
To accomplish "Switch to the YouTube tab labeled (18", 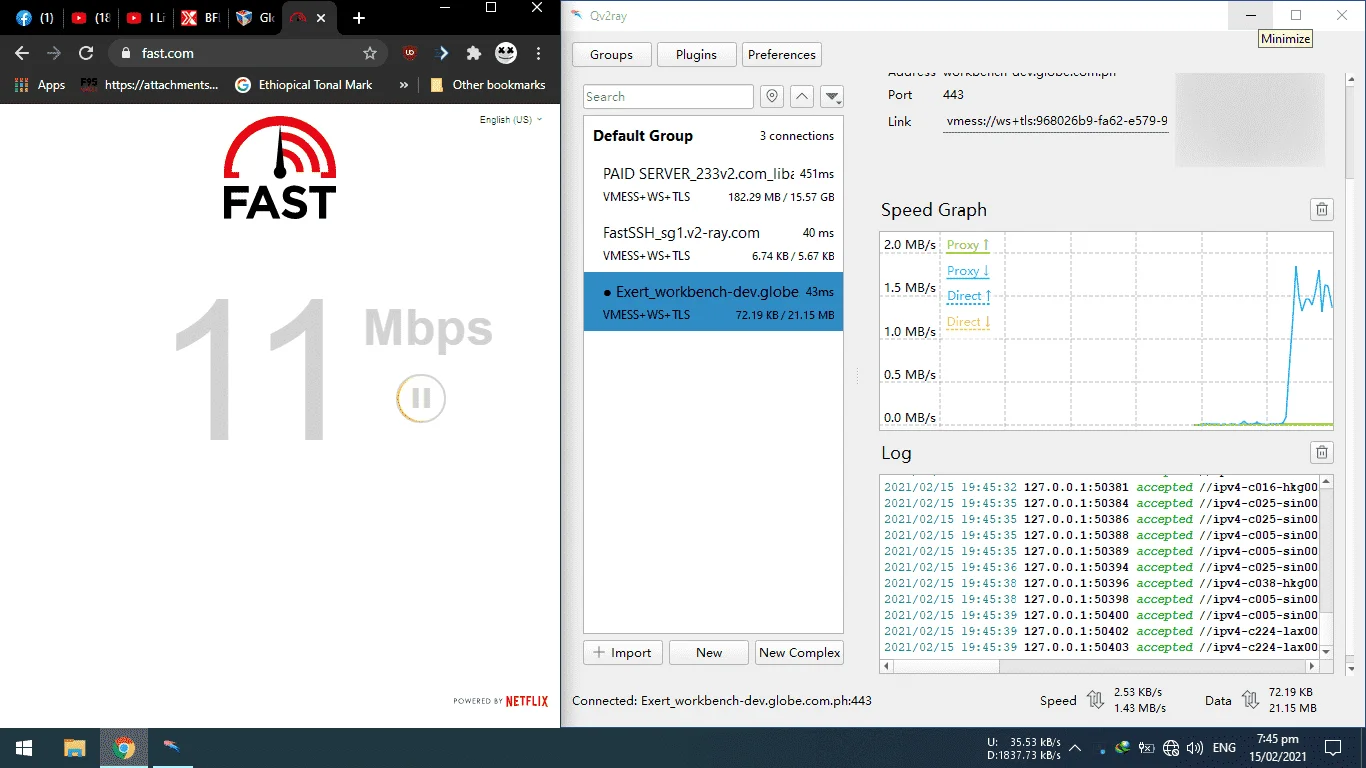I will pos(90,18).
